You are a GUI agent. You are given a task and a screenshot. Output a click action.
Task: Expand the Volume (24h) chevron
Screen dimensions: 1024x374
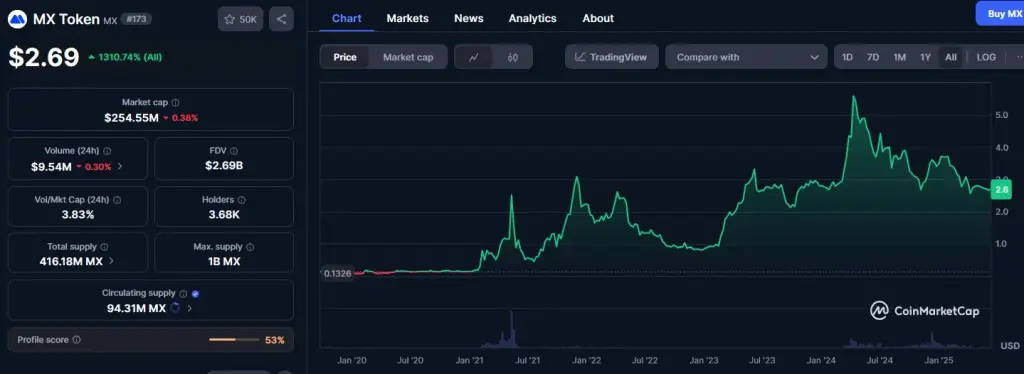coord(120,166)
